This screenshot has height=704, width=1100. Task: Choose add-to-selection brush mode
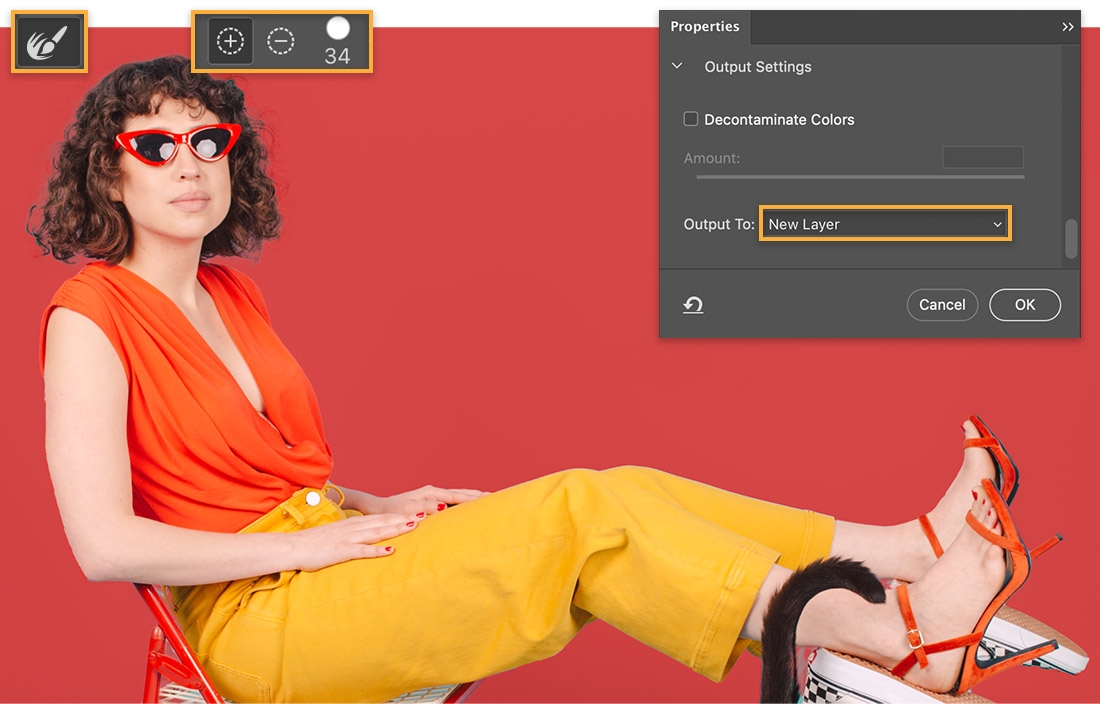tap(230, 41)
